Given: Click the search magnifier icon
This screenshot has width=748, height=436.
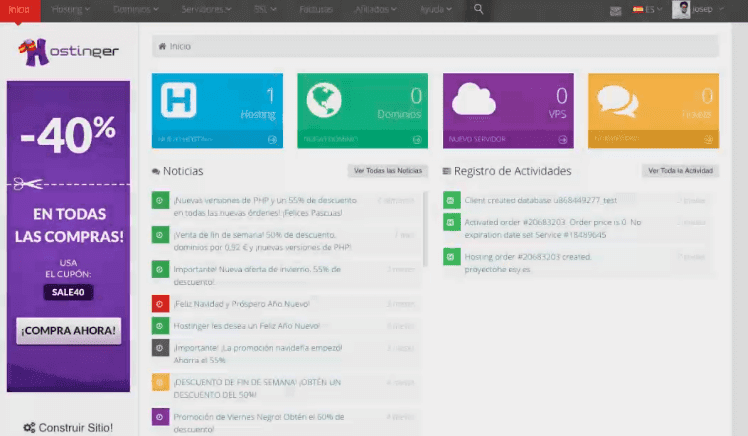Looking at the screenshot, I should pos(478,9).
